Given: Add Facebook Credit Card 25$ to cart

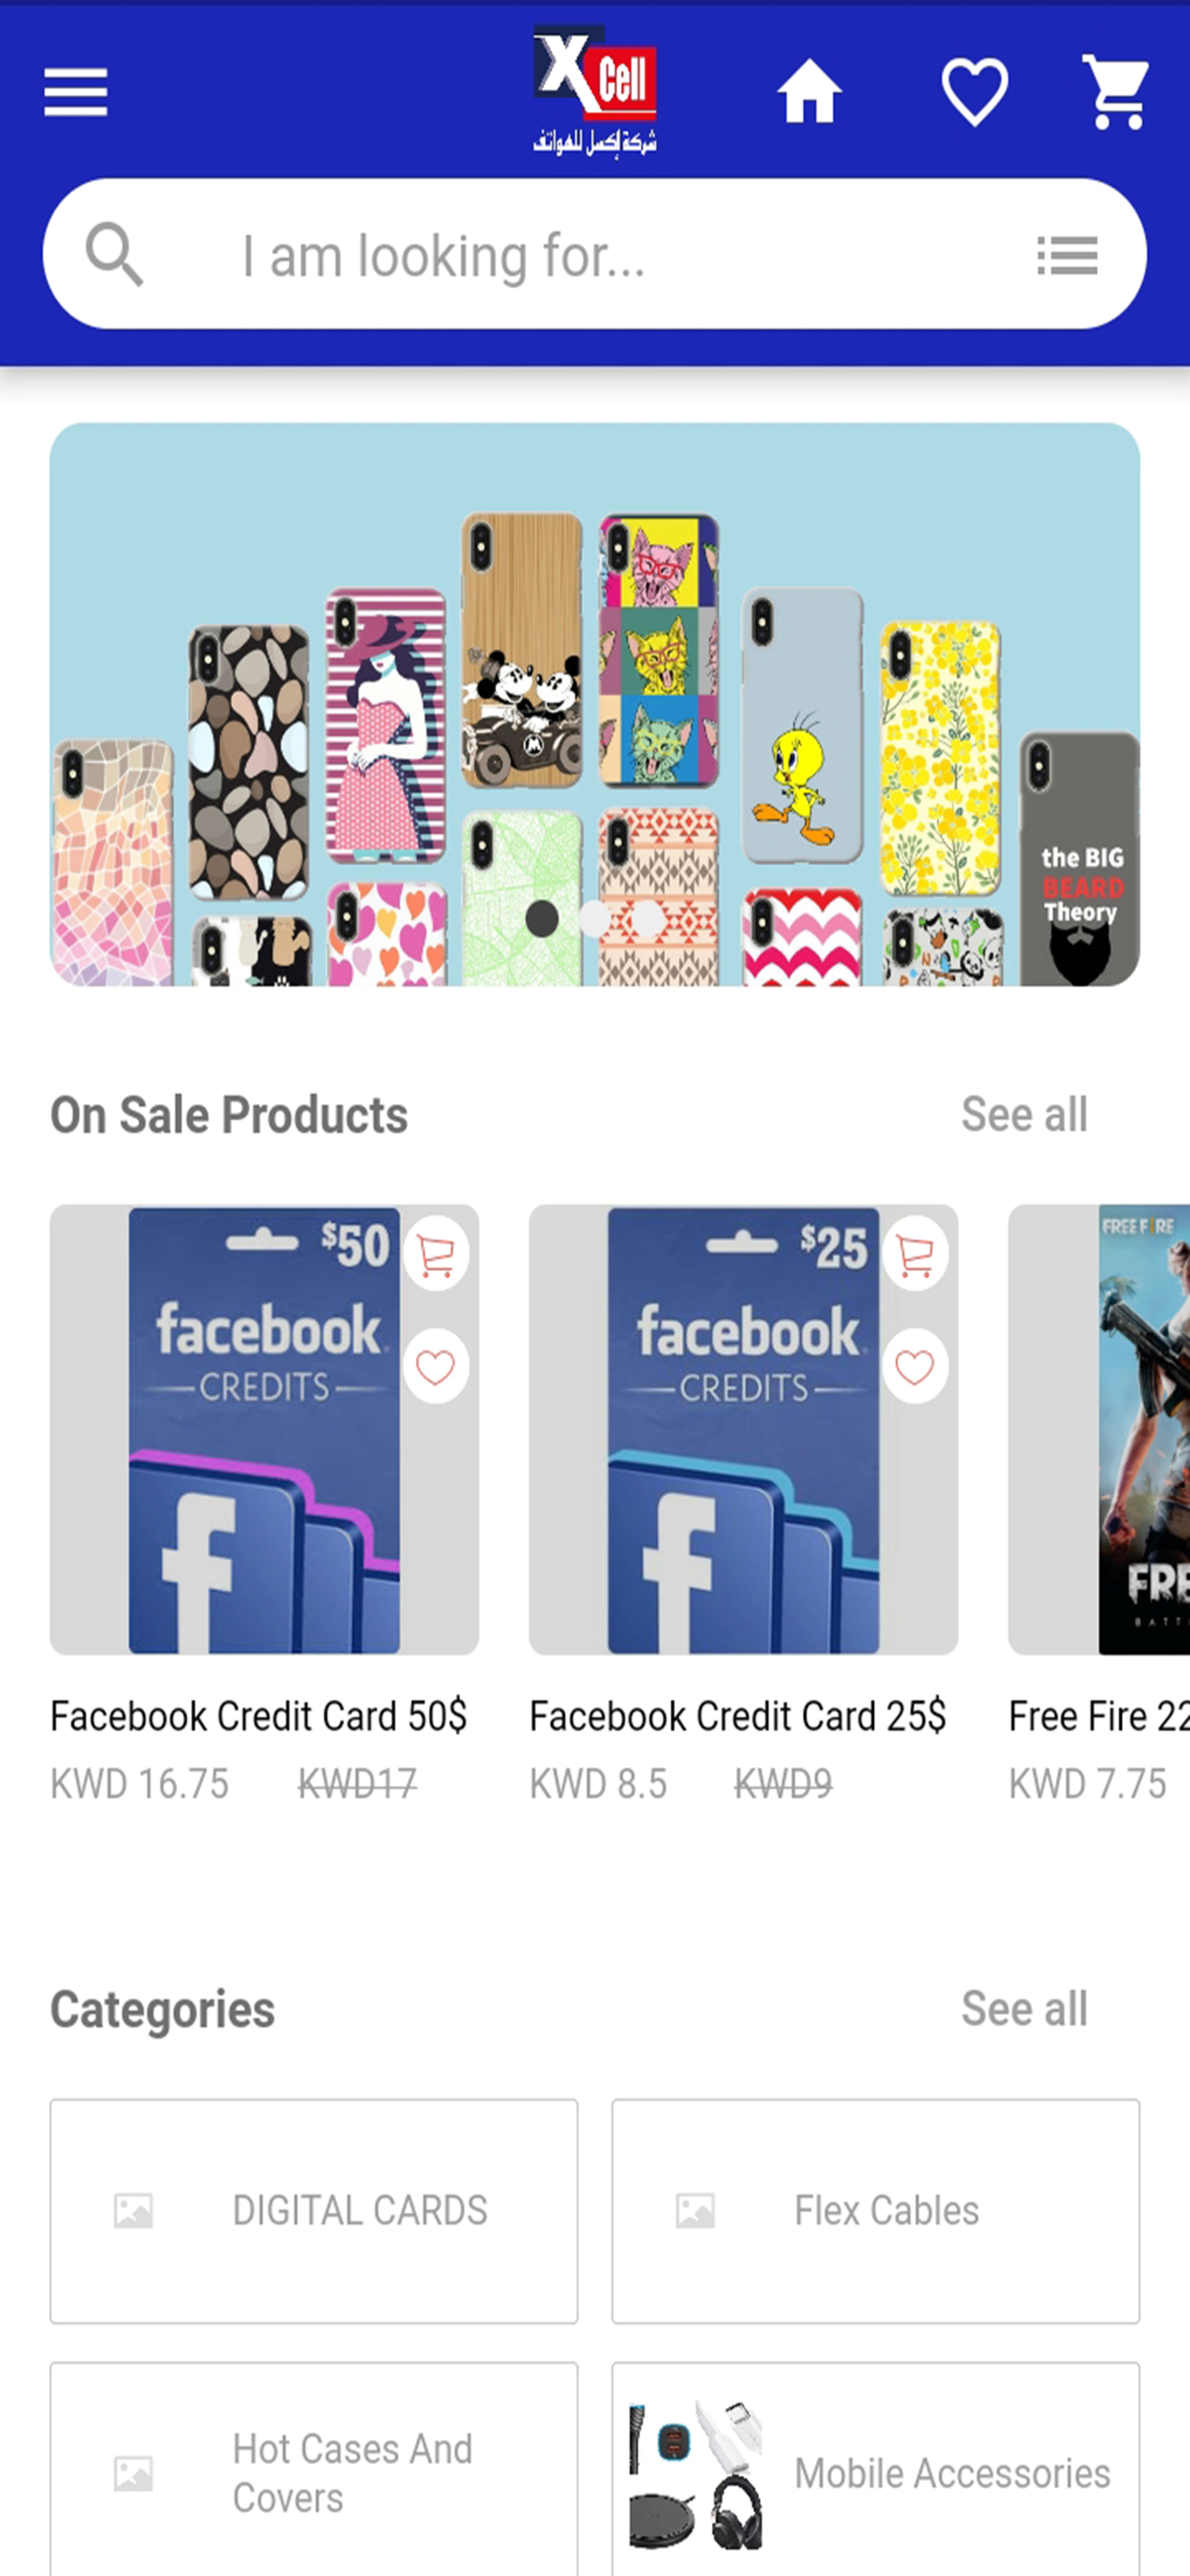Looking at the screenshot, I should pos(915,1254).
